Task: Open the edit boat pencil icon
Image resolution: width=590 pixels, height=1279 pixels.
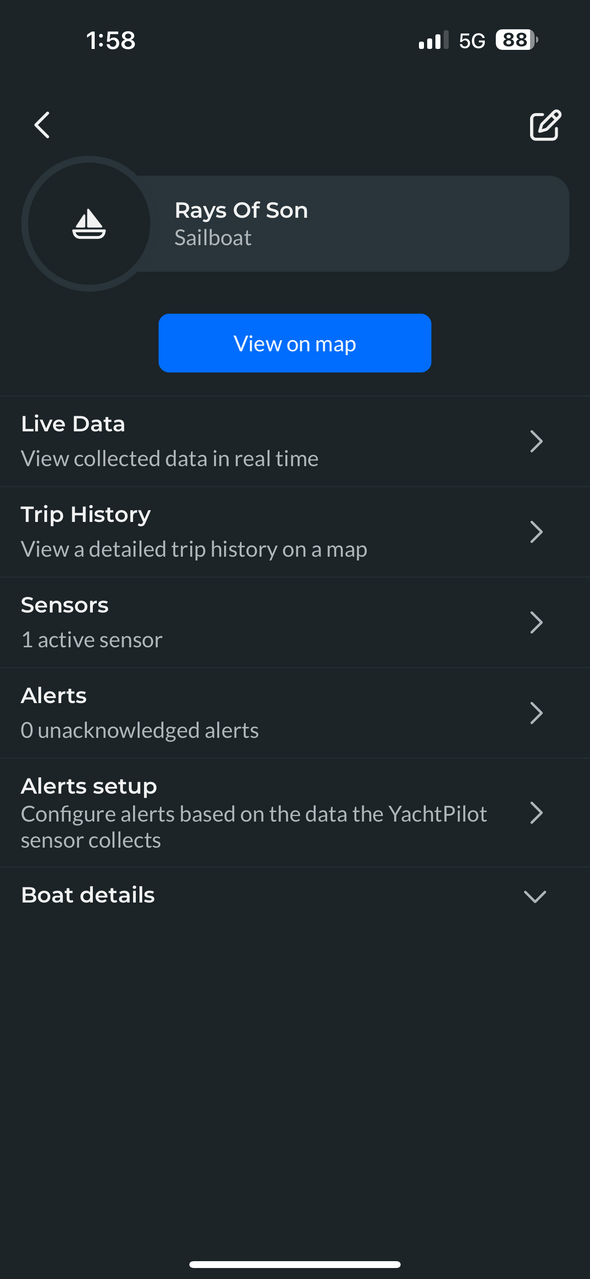Action: tap(545, 125)
